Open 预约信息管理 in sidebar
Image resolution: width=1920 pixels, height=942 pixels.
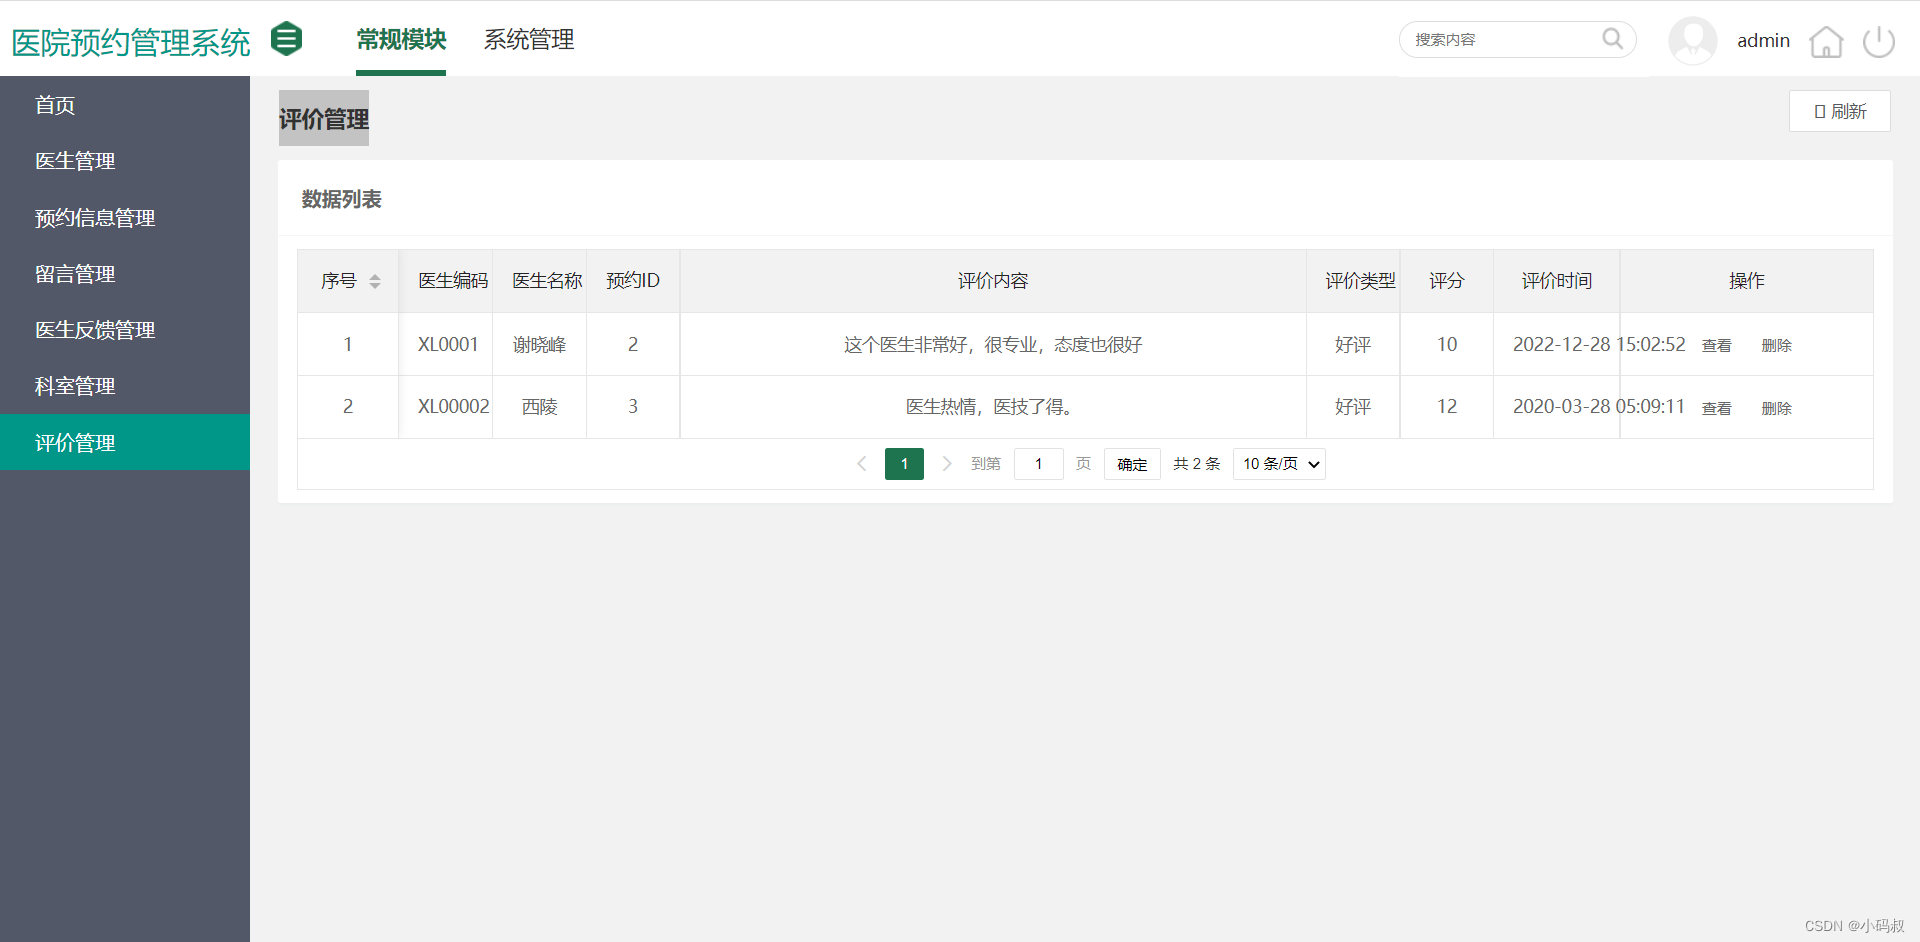[125, 218]
